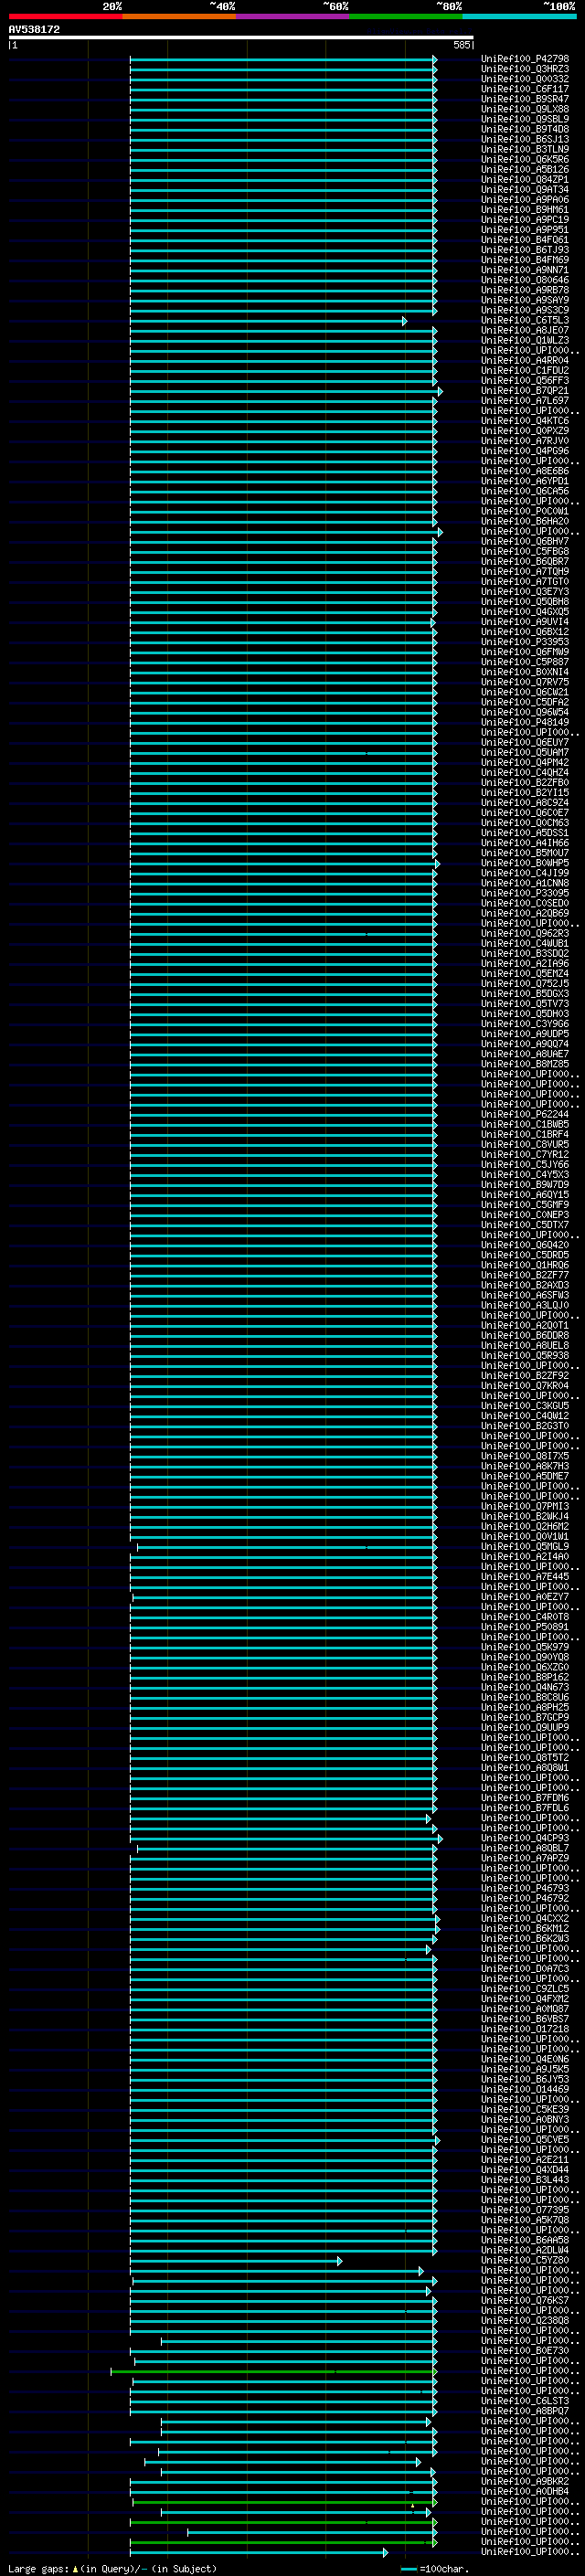Open the UniRef100_Q238Q8 hit
Image resolution: width=585 pixels, height=2576 pixels.
tap(525, 2321)
